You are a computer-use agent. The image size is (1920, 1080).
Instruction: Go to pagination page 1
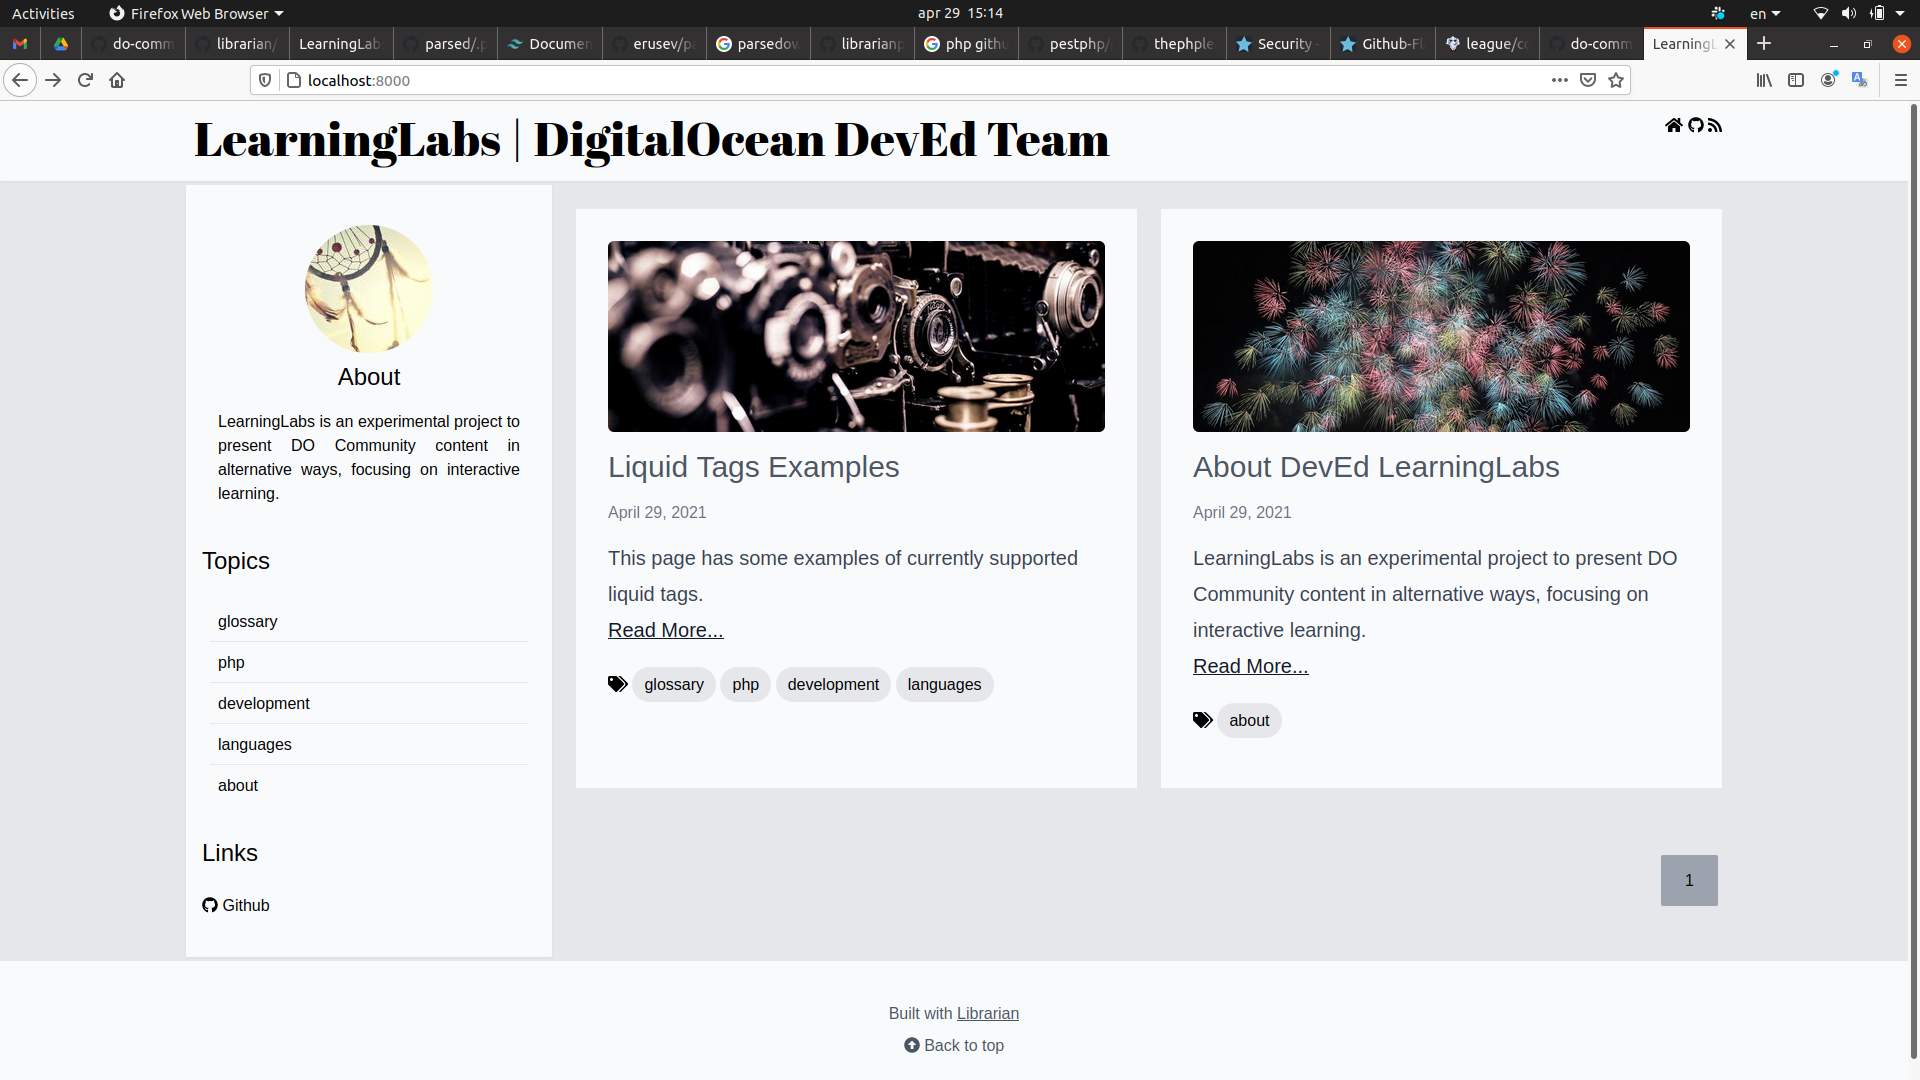(x=1689, y=880)
